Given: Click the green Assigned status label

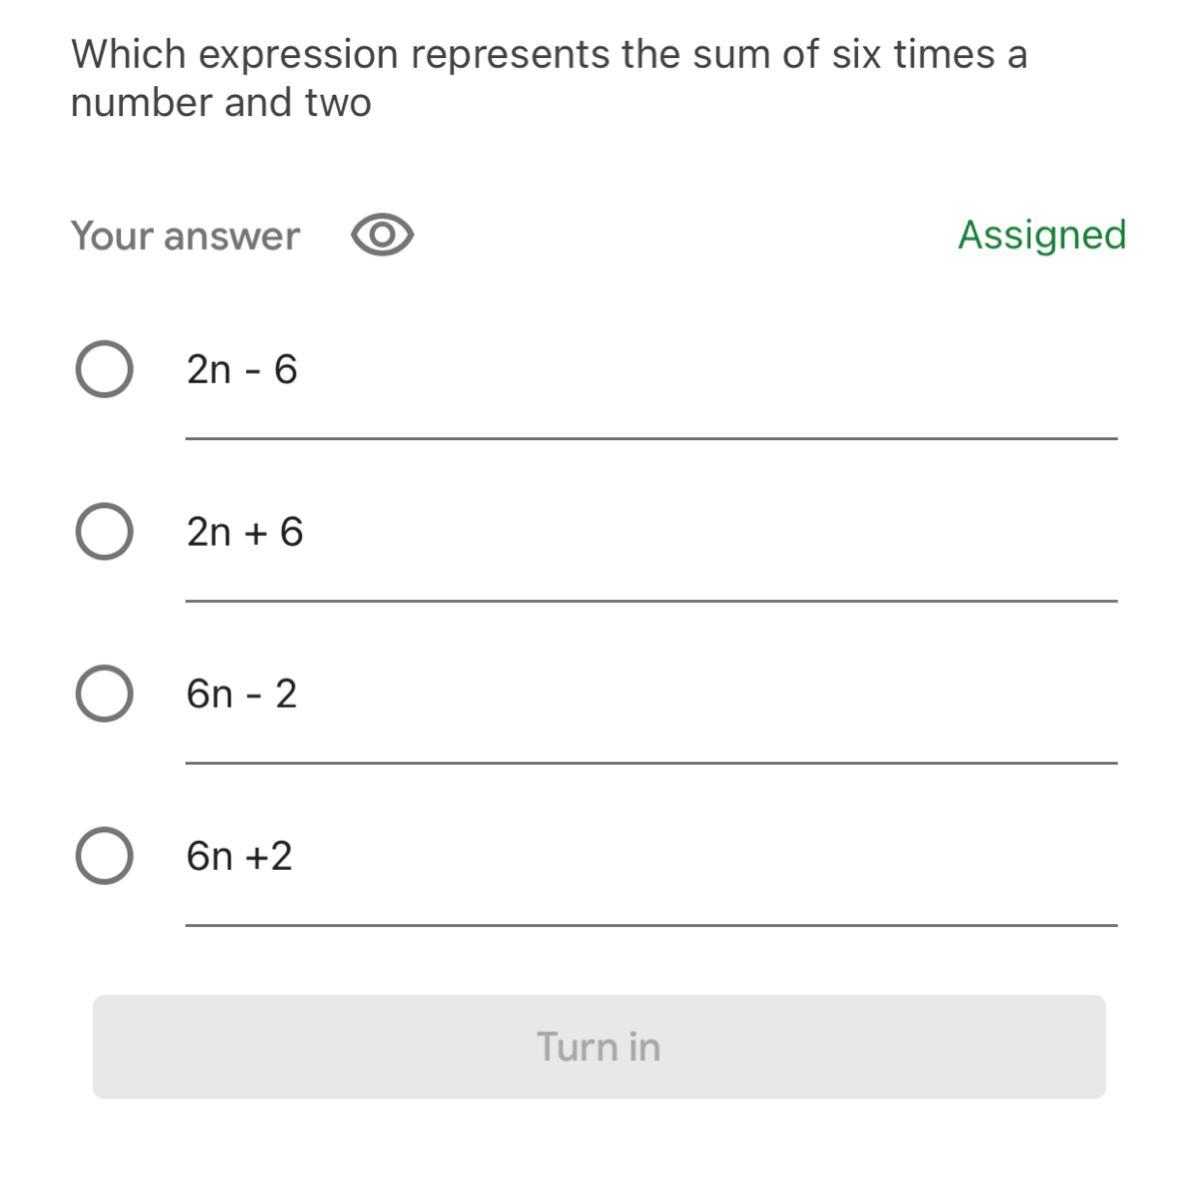Looking at the screenshot, I should 1042,235.
